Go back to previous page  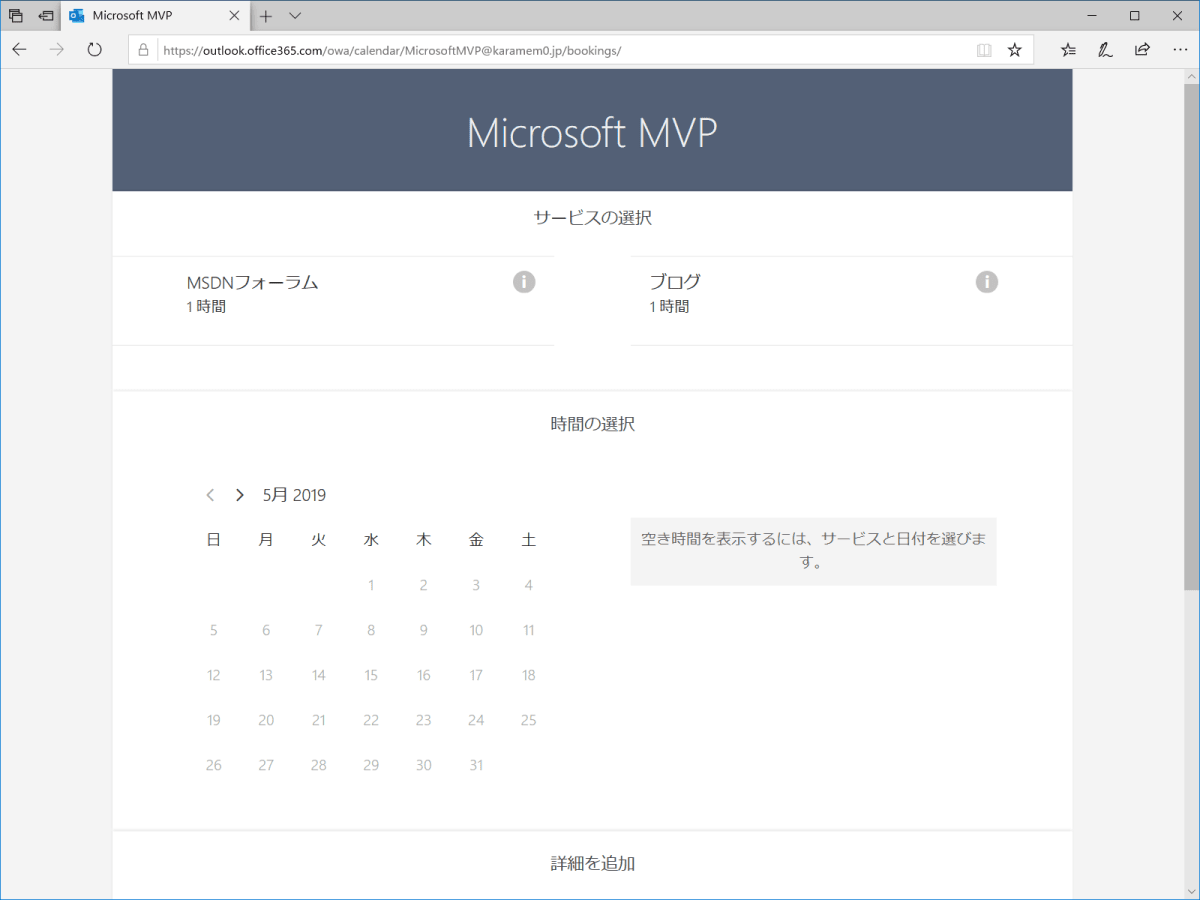(19, 49)
